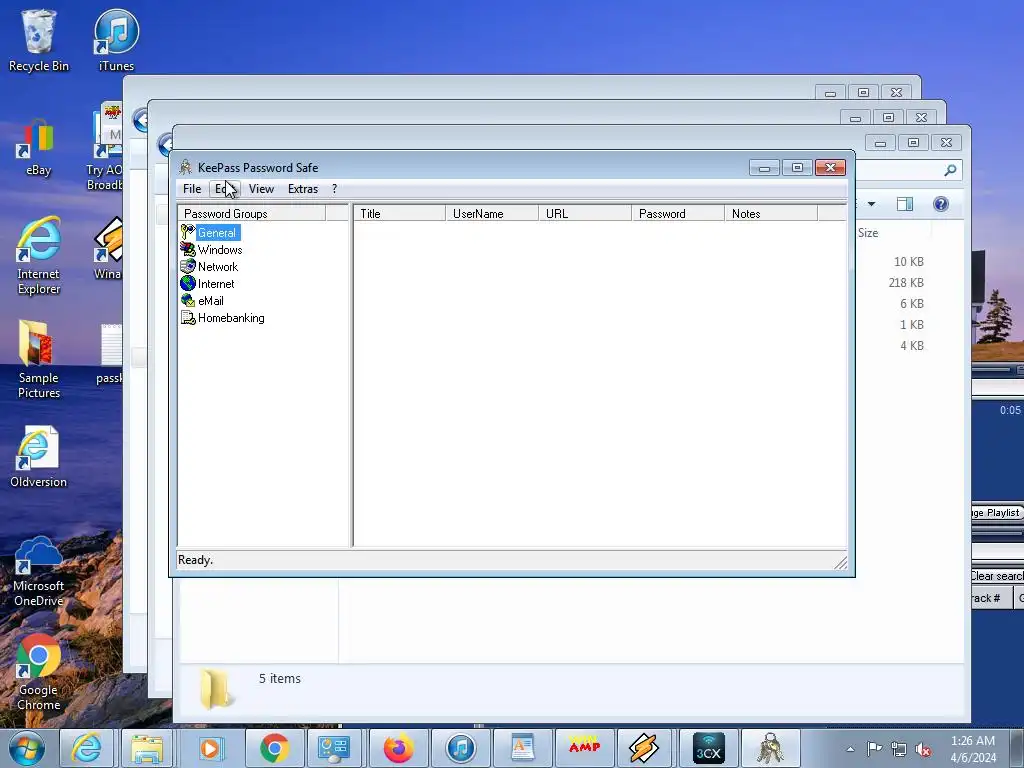Open iTunes from the taskbar

click(460, 748)
